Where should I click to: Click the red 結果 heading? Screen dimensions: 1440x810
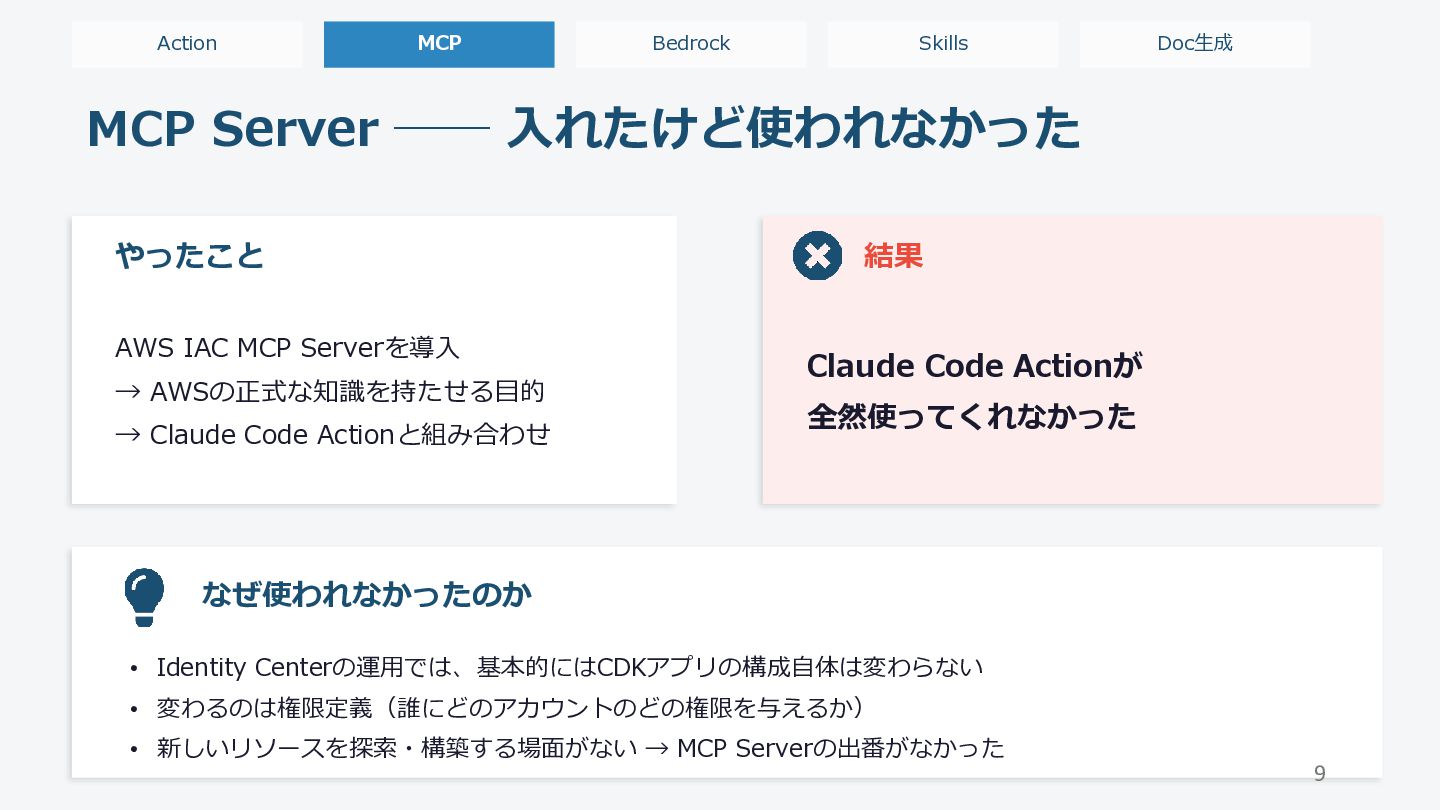(x=893, y=256)
